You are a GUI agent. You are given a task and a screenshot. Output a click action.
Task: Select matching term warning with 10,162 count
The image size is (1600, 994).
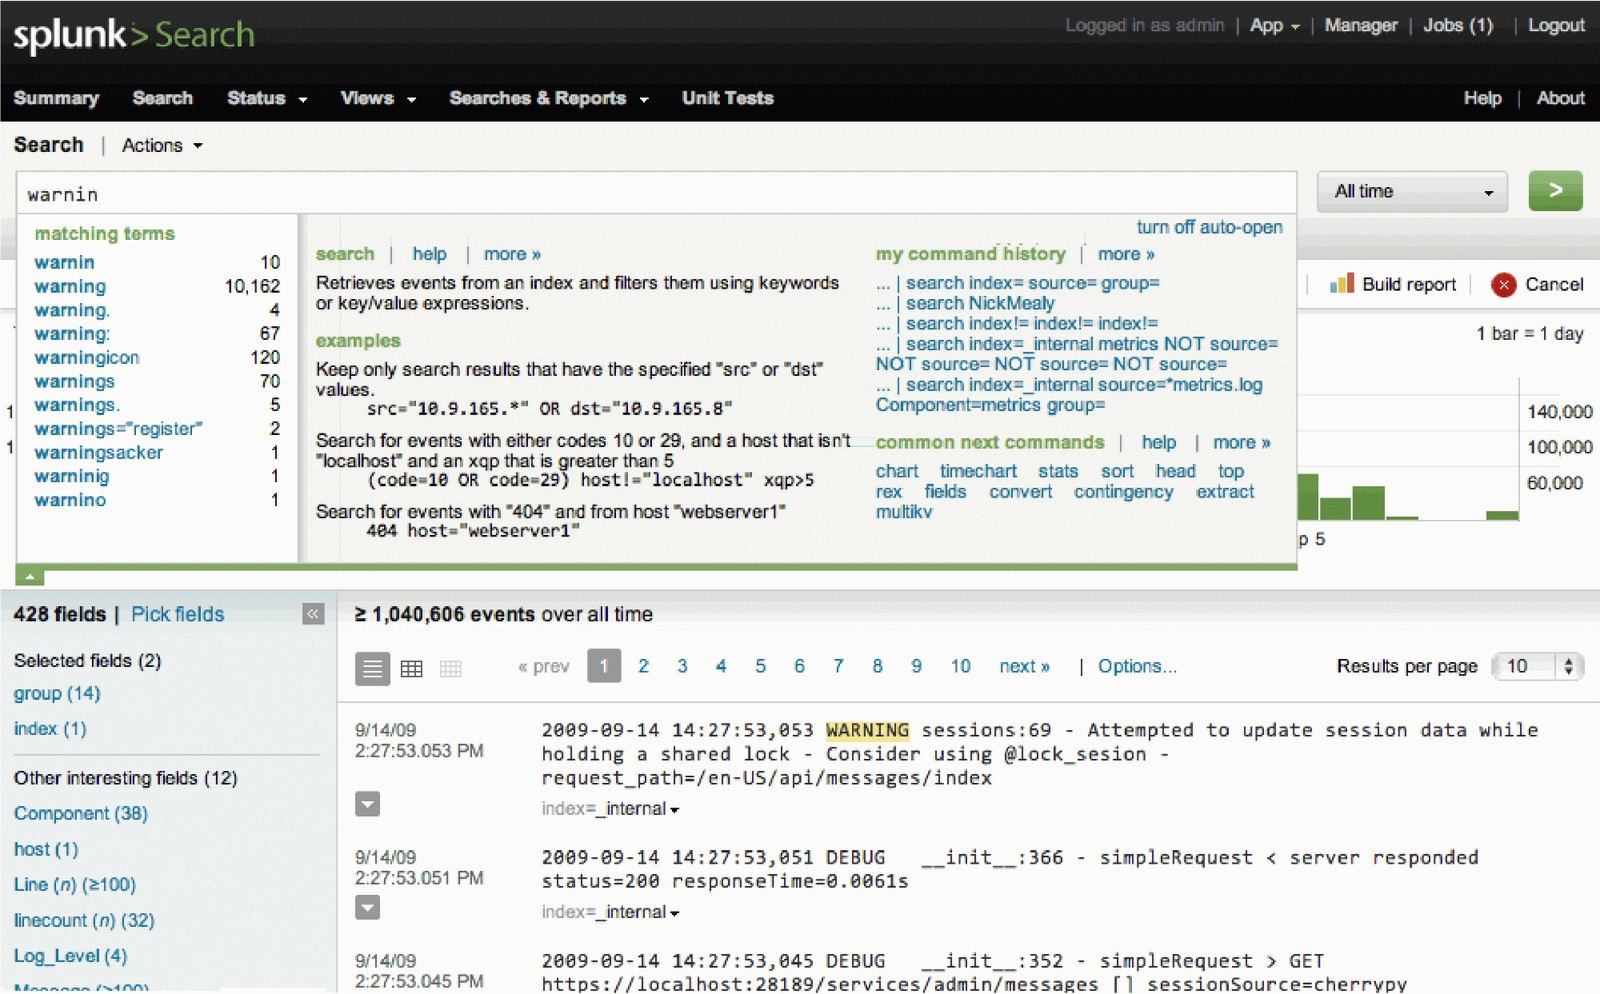pos(70,287)
